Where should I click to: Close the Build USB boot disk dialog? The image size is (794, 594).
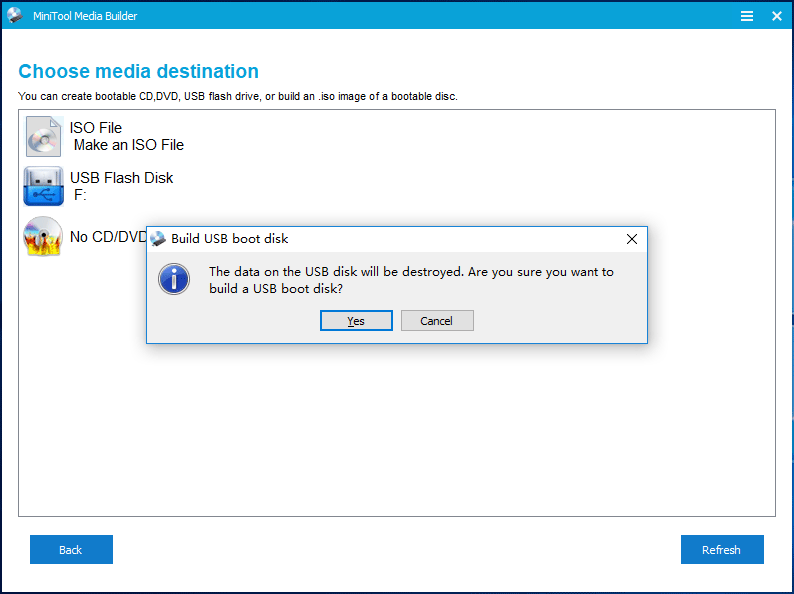[631, 239]
